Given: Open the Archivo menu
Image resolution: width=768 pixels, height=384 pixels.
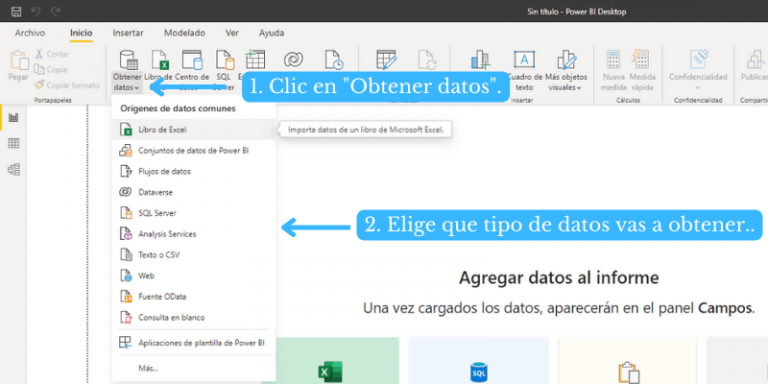Looking at the screenshot, I should pyautogui.click(x=30, y=33).
